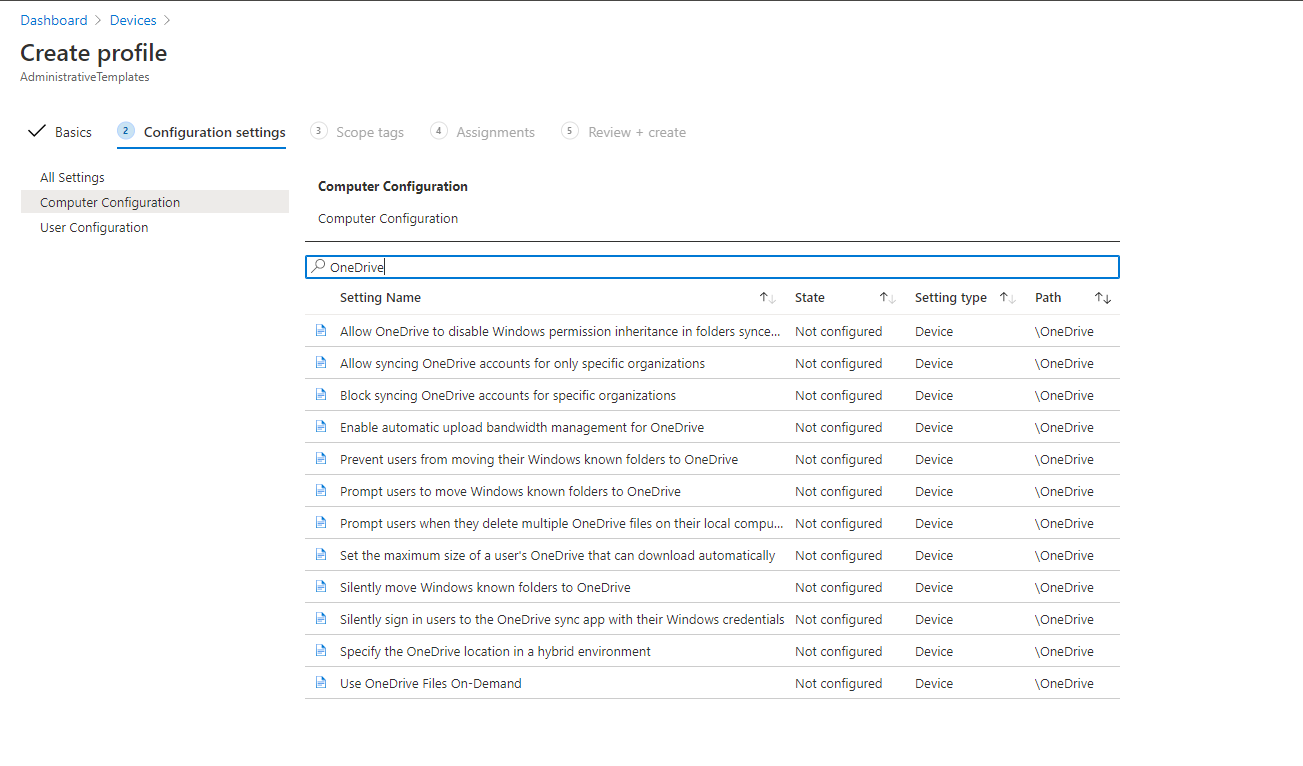1303x766 pixels.
Task: Open 'Prevent users from moving their Windows known folders'
Action: [539, 459]
